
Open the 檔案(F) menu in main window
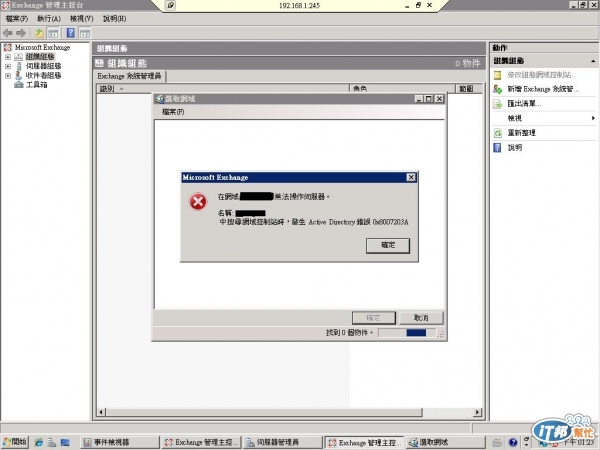pyautogui.click(x=17, y=19)
